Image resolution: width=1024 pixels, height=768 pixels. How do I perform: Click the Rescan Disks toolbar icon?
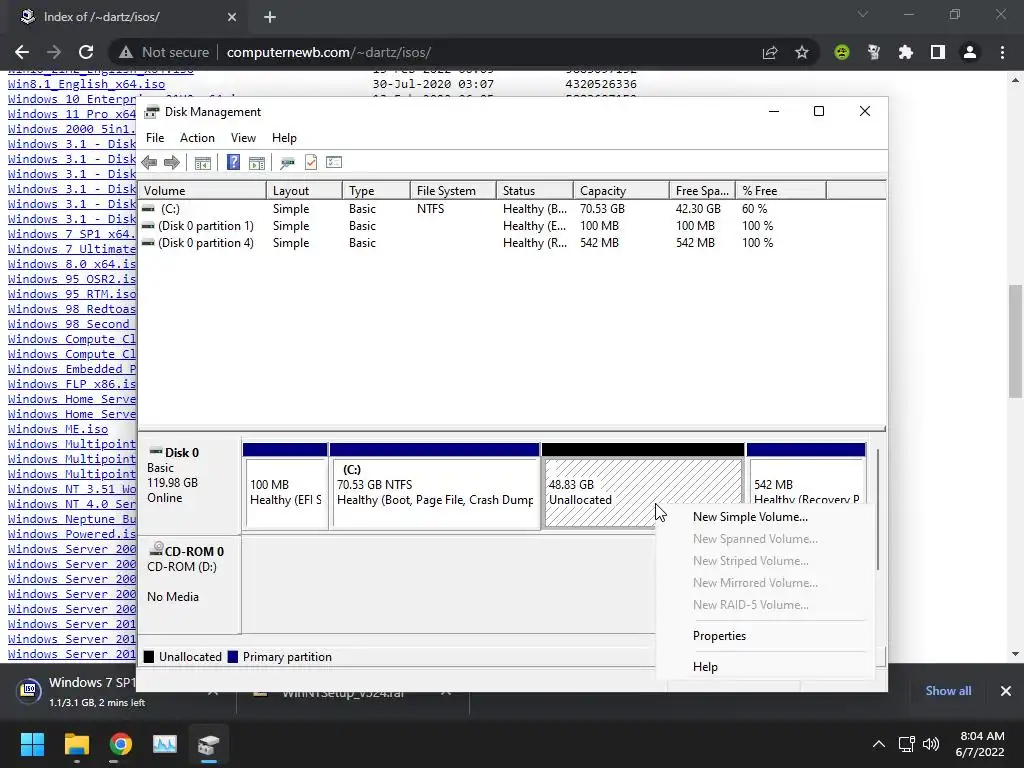click(287, 163)
